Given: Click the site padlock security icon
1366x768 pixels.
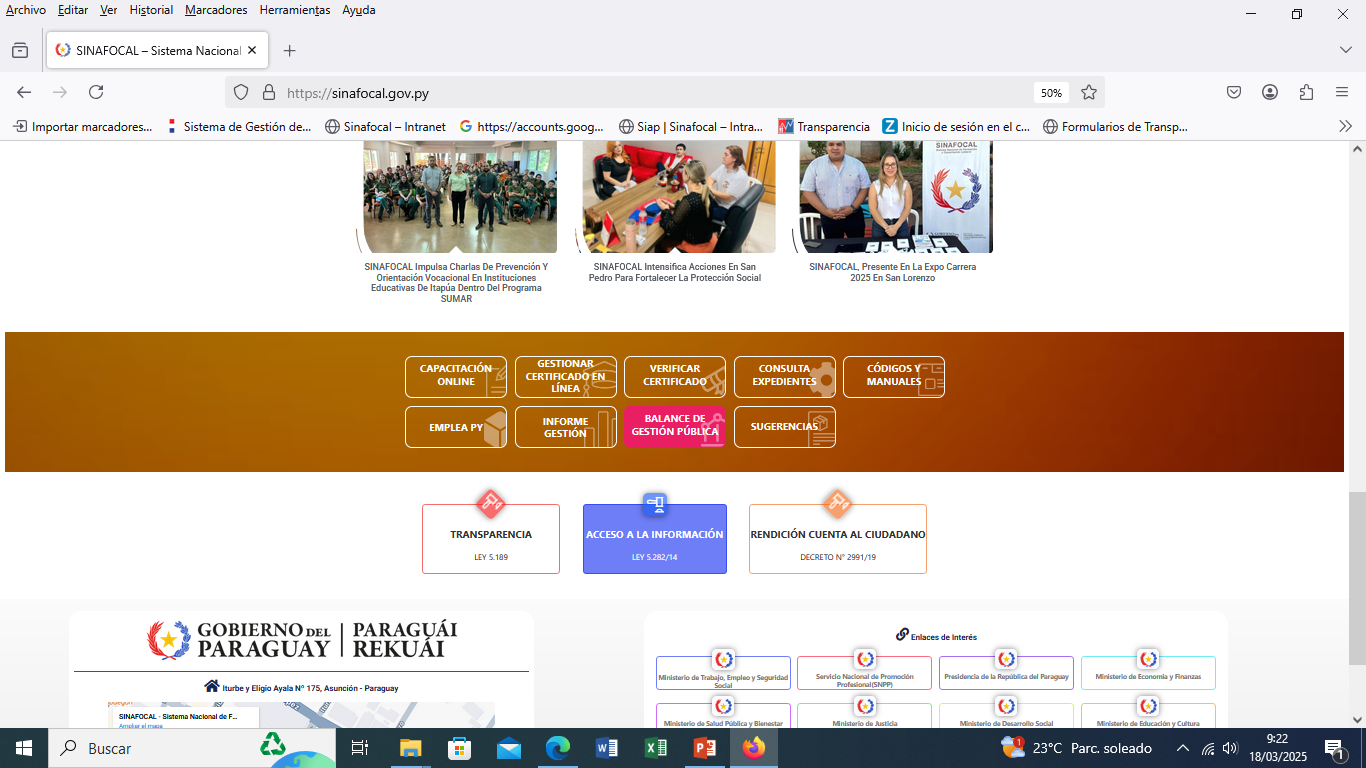Looking at the screenshot, I should [x=268, y=92].
